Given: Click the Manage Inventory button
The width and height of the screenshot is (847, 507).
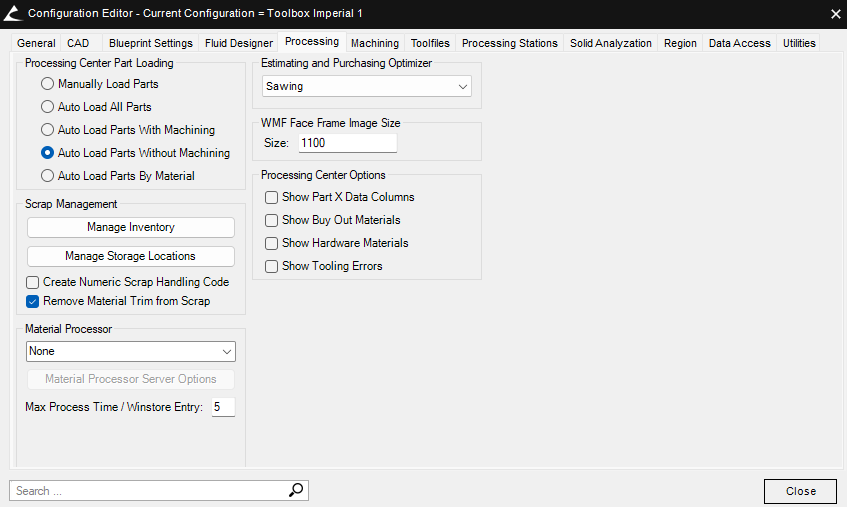Looking at the screenshot, I should (x=130, y=227).
